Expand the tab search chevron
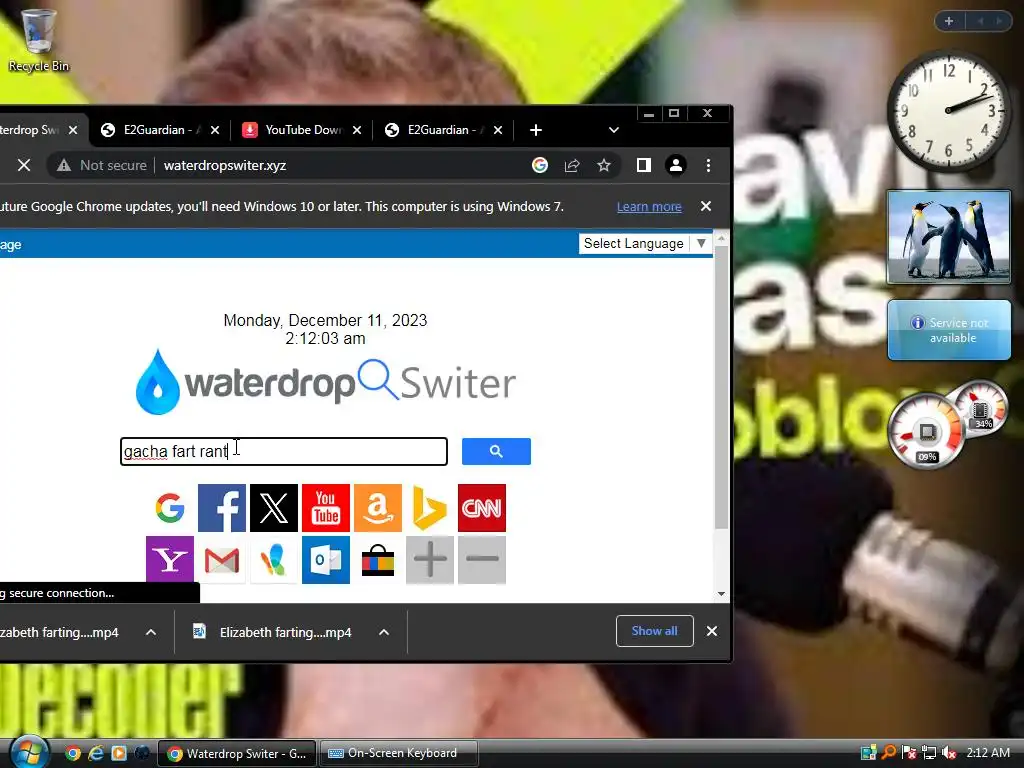 (614, 130)
